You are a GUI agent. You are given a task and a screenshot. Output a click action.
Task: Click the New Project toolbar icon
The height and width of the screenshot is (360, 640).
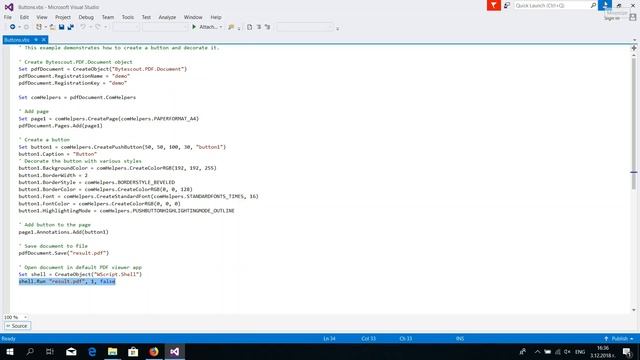(39, 27)
